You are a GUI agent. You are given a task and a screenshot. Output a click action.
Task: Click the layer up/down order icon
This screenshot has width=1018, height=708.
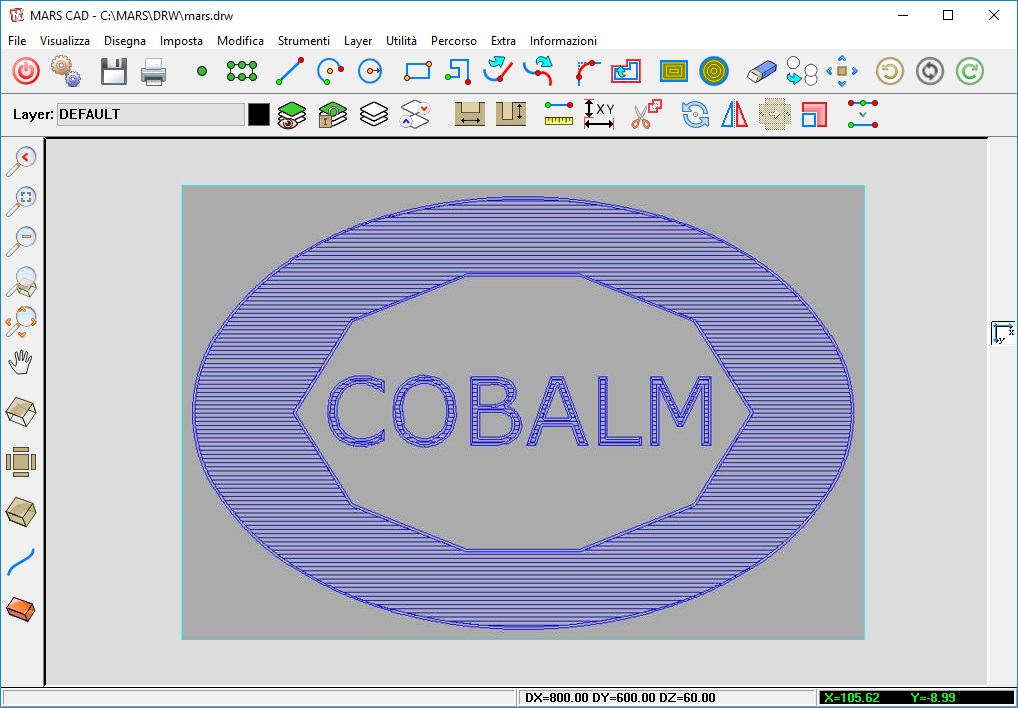pos(415,115)
